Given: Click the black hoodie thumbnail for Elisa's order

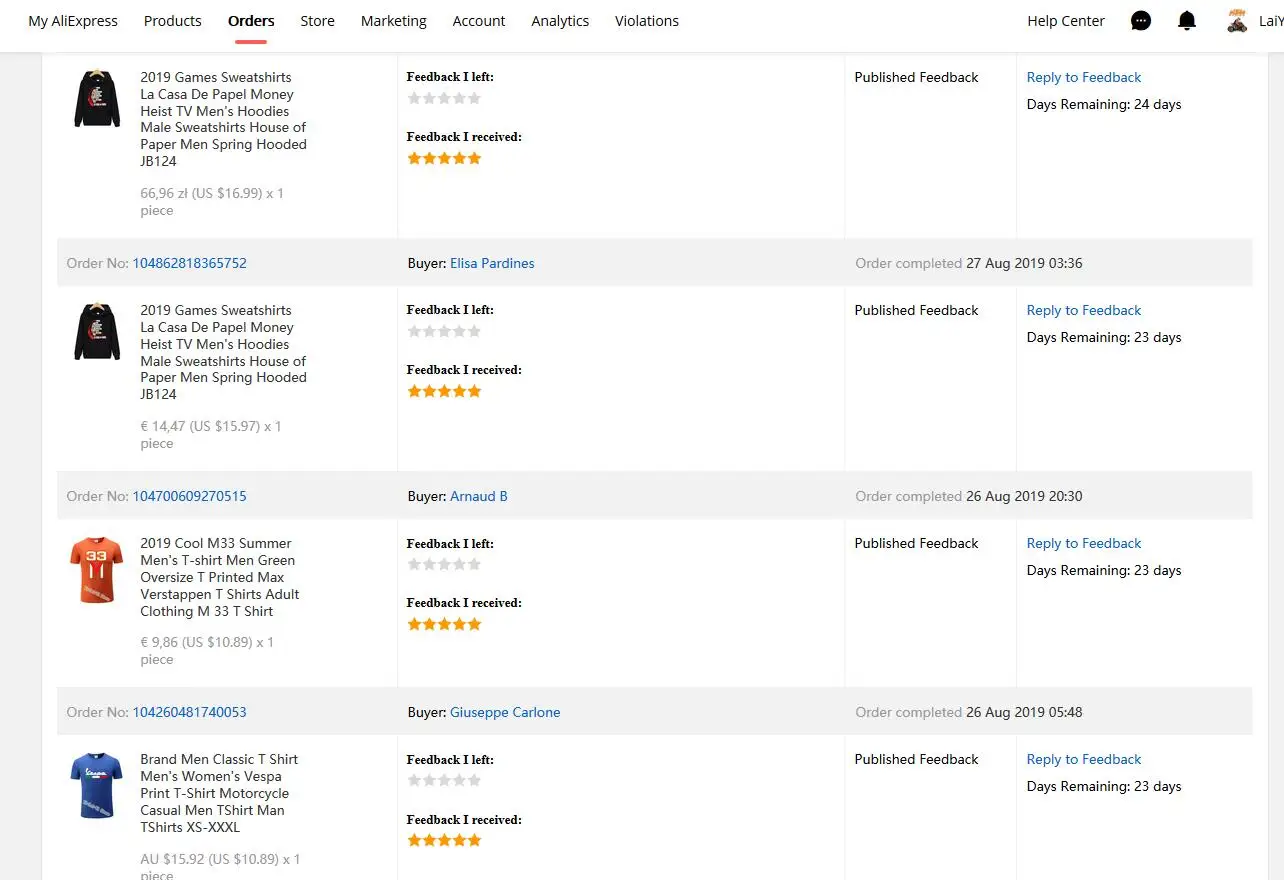Looking at the screenshot, I should (97, 332).
